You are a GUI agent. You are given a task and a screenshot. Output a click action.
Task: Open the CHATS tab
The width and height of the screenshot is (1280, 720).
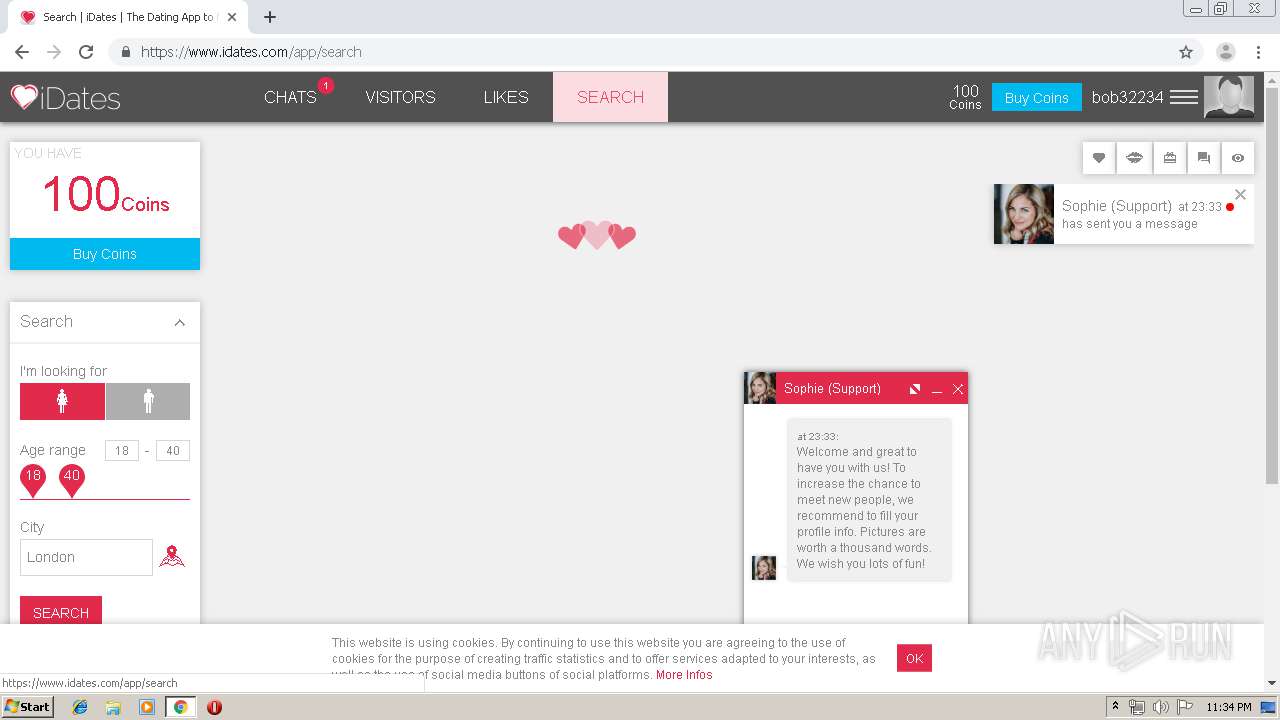click(x=290, y=97)
